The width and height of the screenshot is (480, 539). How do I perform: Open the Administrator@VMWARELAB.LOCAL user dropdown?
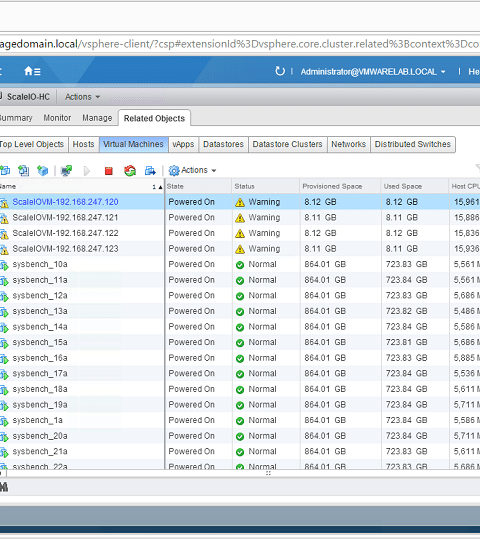tap(373, 72)
